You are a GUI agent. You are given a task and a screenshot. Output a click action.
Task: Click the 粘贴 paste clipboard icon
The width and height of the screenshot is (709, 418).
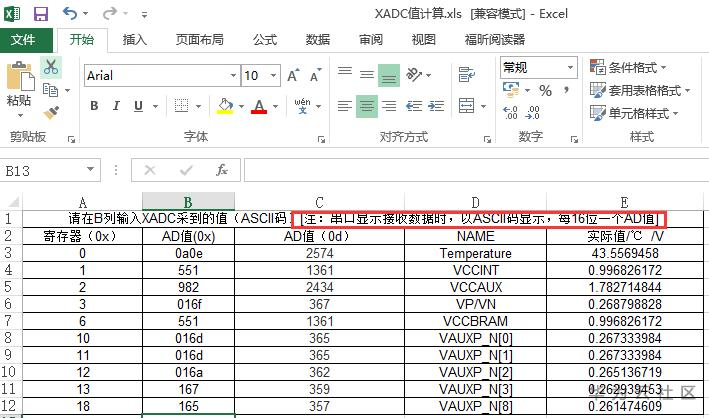(x=20, y=76)
